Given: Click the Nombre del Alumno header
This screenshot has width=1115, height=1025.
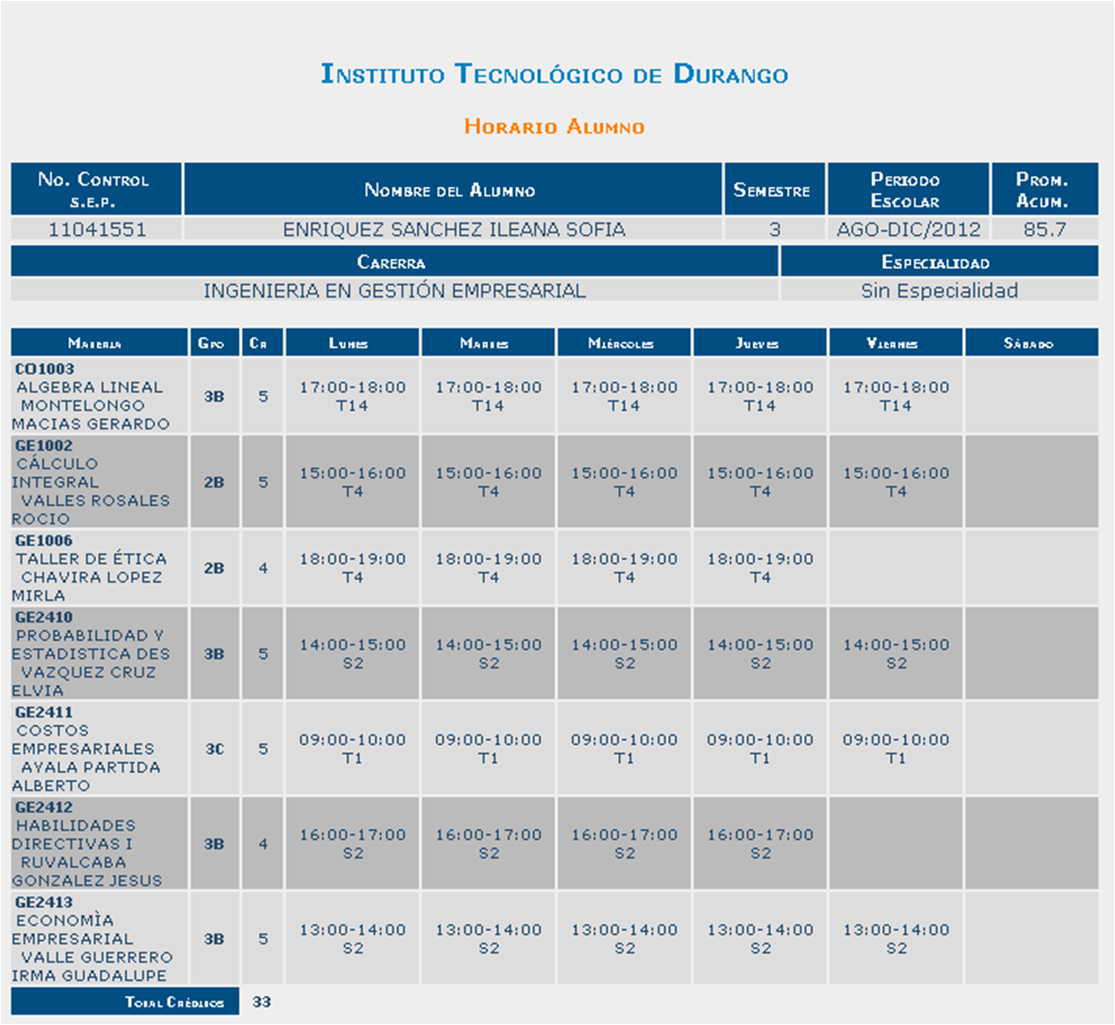Looking at the screenshot, I should click(453, 189).
